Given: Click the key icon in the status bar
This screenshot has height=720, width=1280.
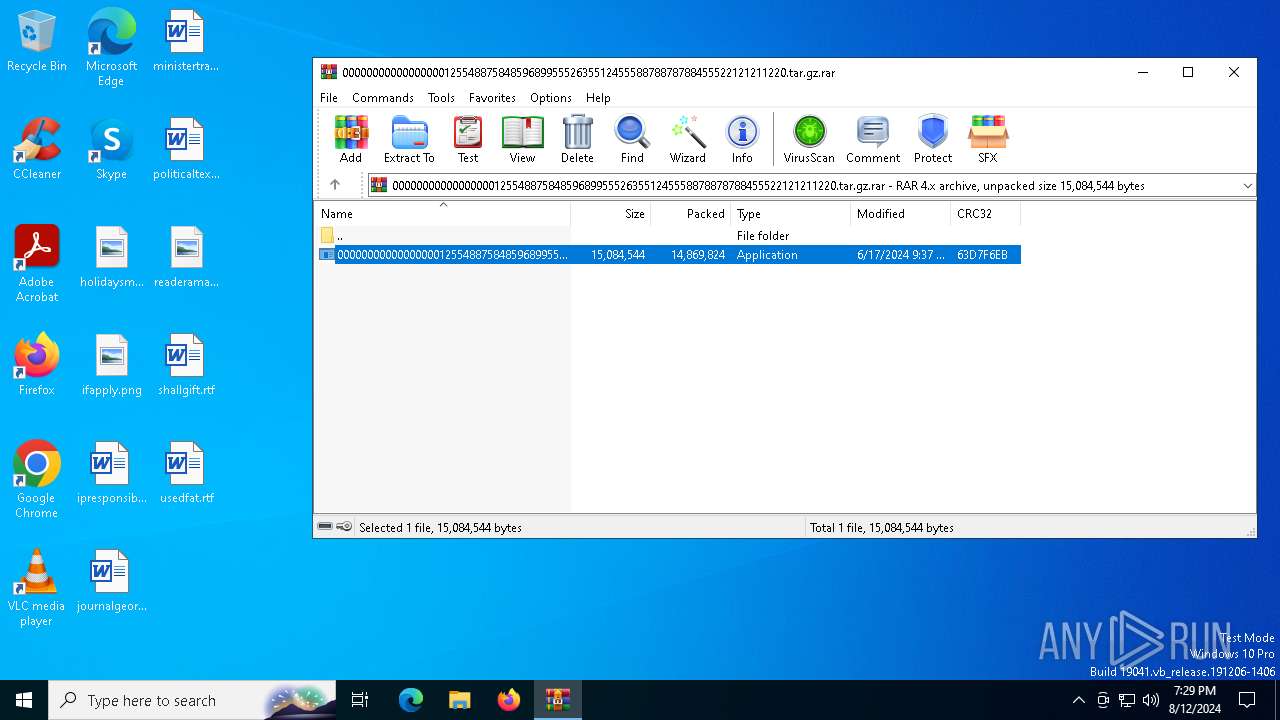Looking at the screenshot, I should pos(344,527).
